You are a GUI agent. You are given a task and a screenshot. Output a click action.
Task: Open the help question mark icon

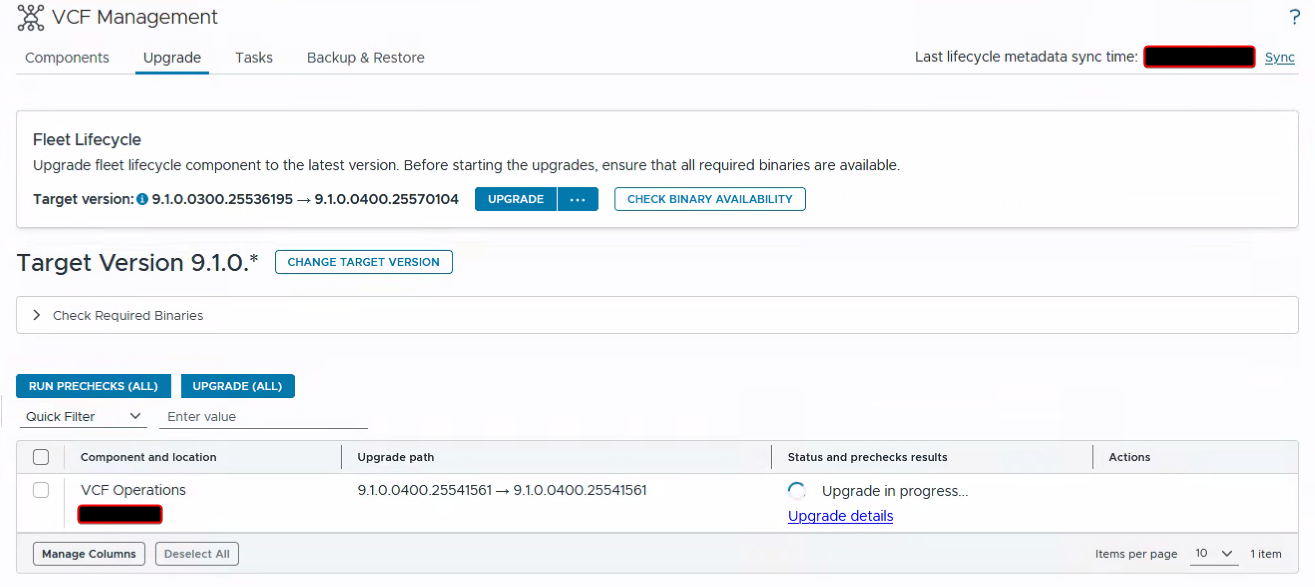(1295, 17)
